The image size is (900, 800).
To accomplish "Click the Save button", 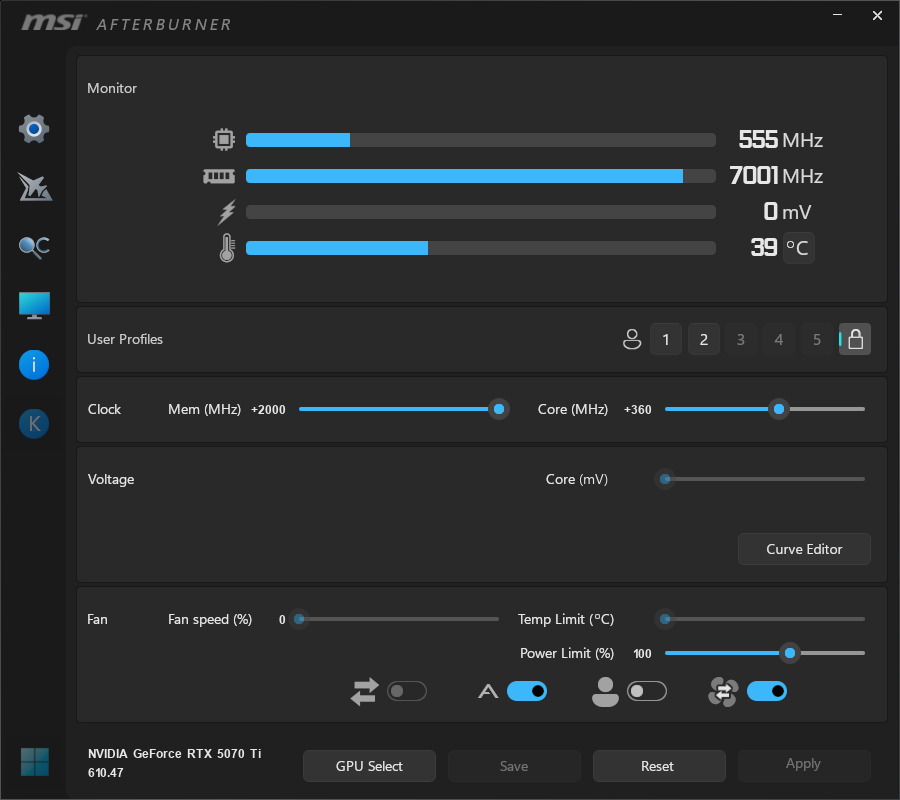I will pyautogui.click(x=514, y=766).
